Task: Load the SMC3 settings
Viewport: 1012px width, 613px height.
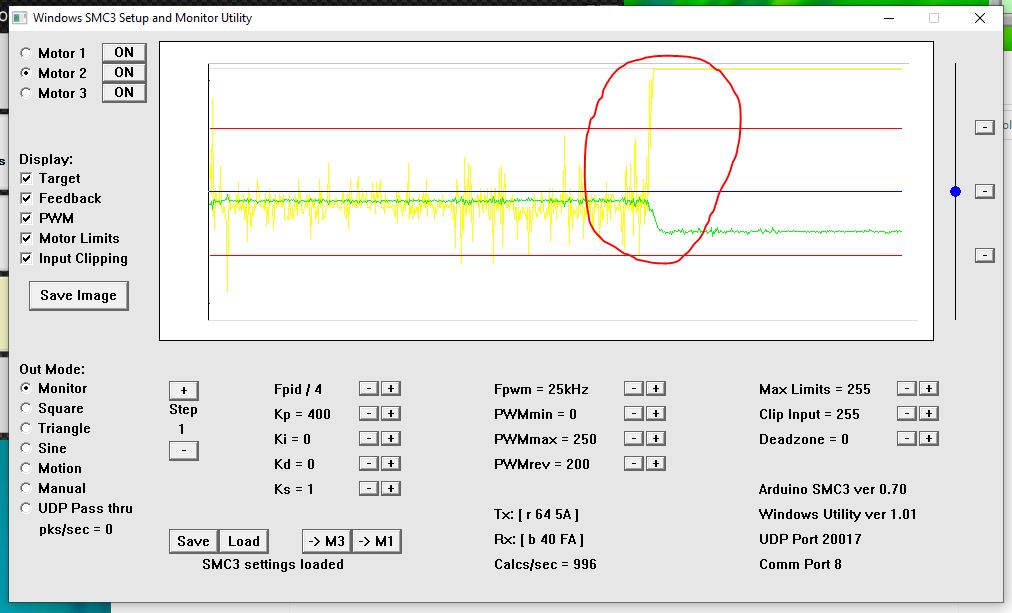Action: [243, 541]
